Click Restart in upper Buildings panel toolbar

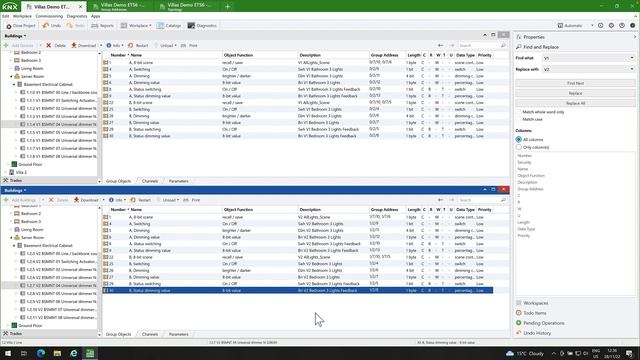pyautogui.click(x=138, y=45)
